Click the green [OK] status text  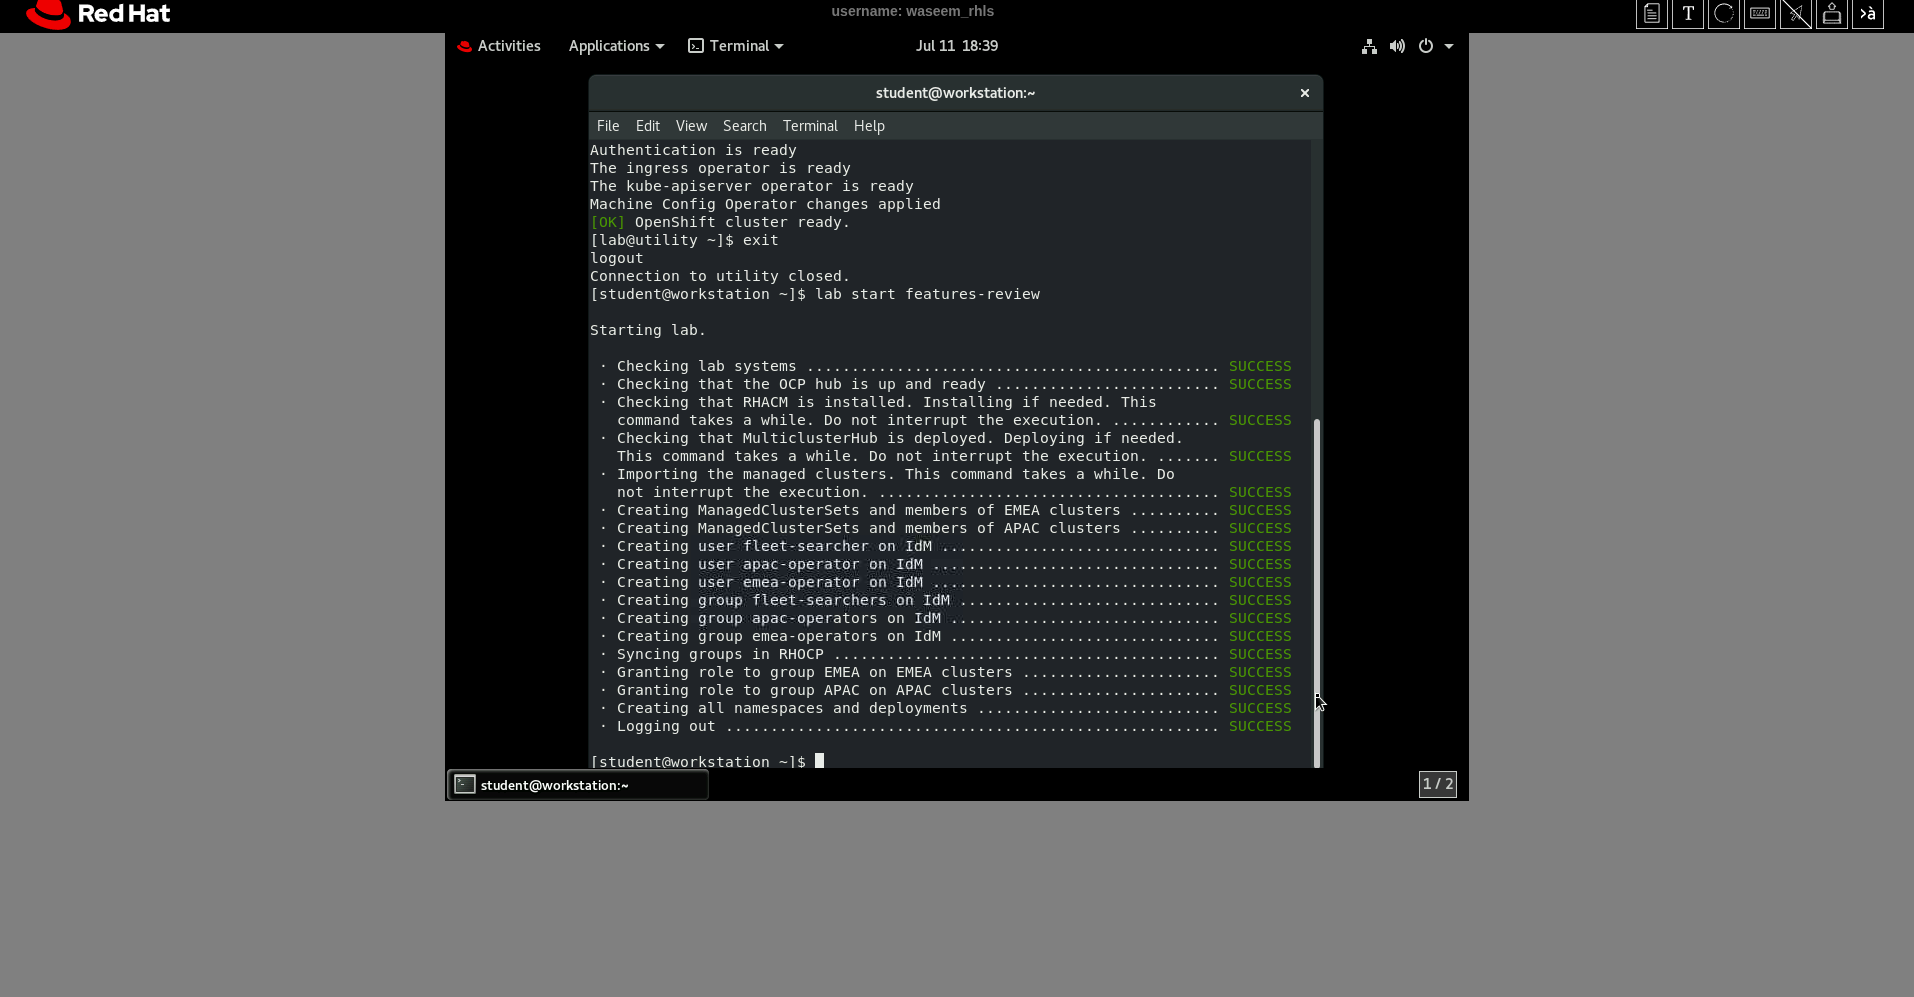pos(607,222)
